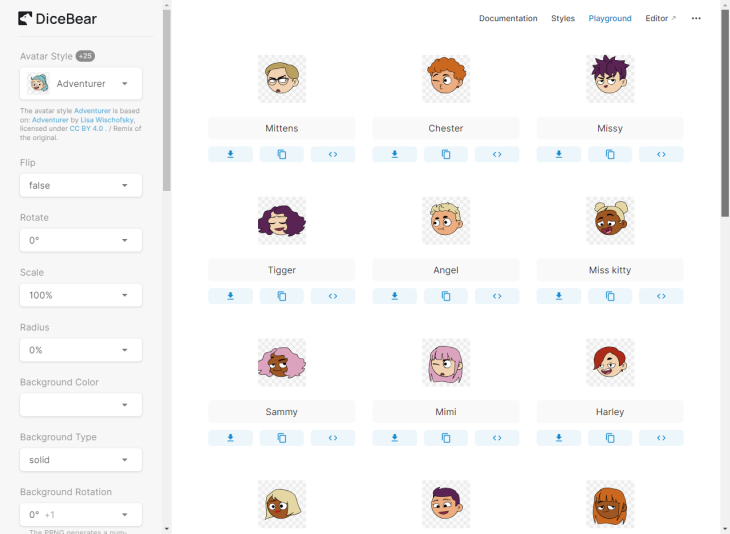Open the Flip dropdown set to false
Screen dimensions: 730x534
(81, 185)
